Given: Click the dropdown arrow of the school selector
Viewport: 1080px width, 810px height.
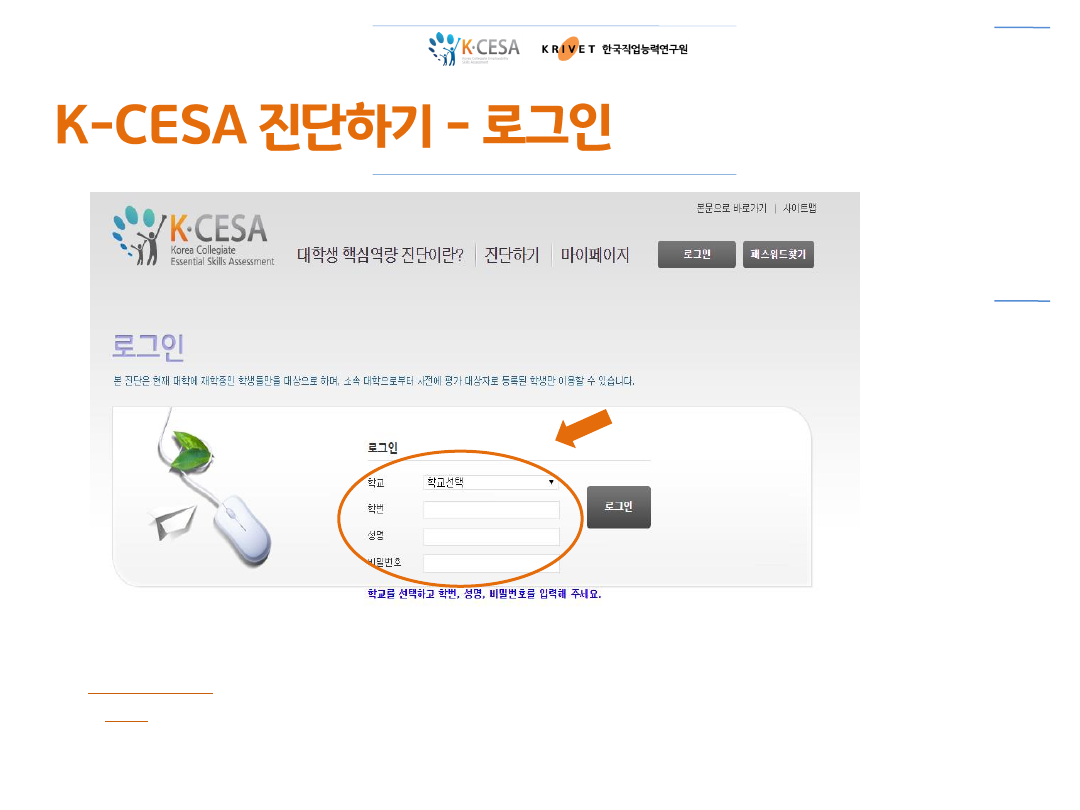Looking at the screenshot, I should pos(551,482).
